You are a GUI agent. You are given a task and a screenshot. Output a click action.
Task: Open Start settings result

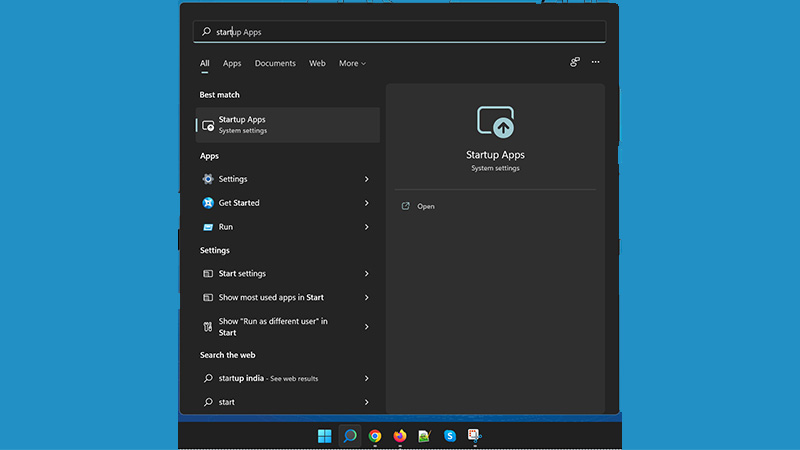(288, 274)
